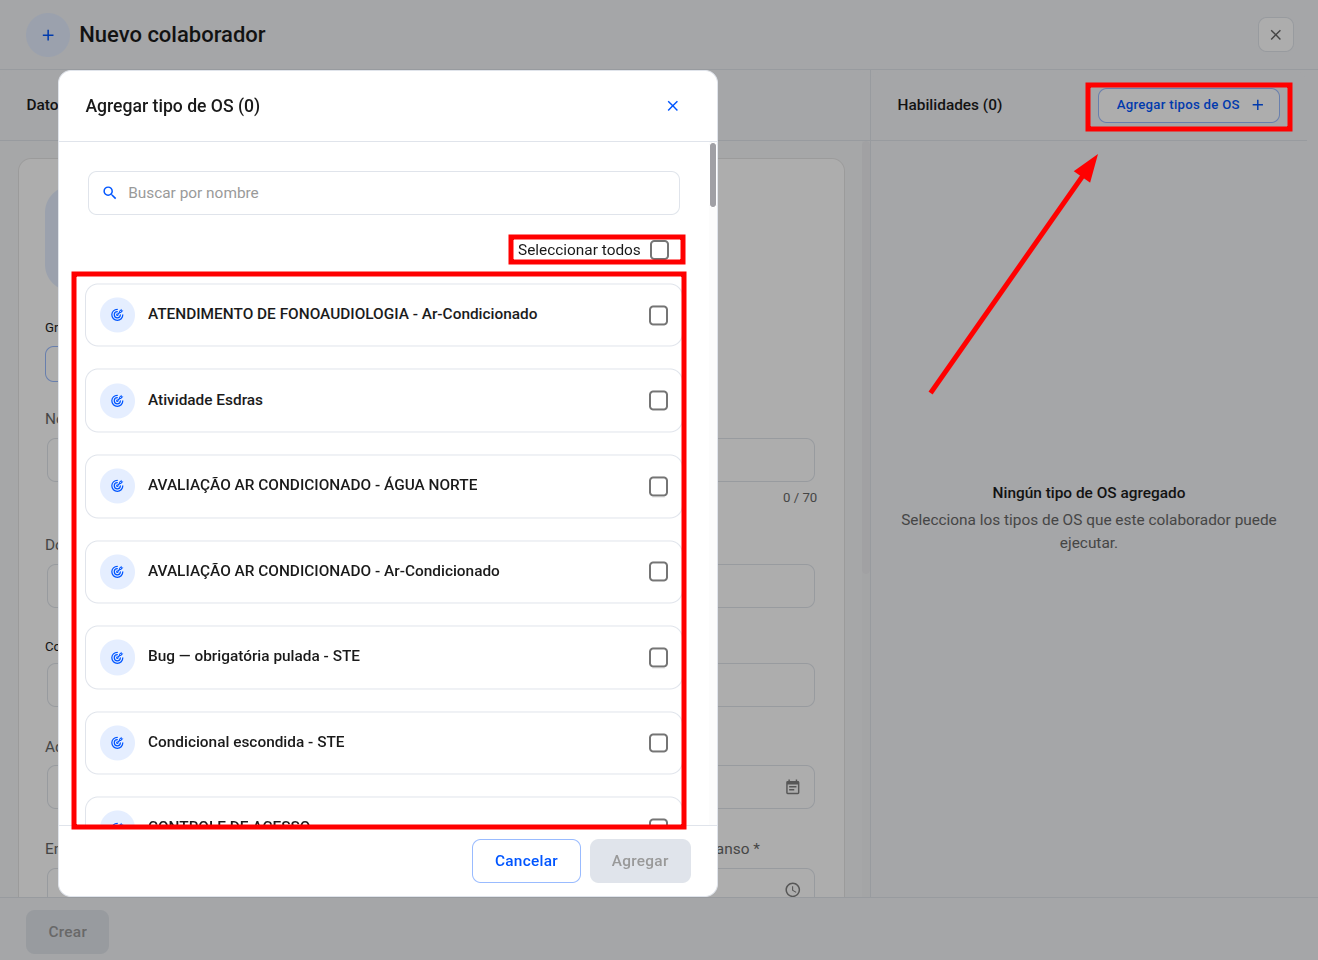The image size is (1318, 960).
Task: Enable the Seleccionar todos checkbox
Action: click(660, 250)
